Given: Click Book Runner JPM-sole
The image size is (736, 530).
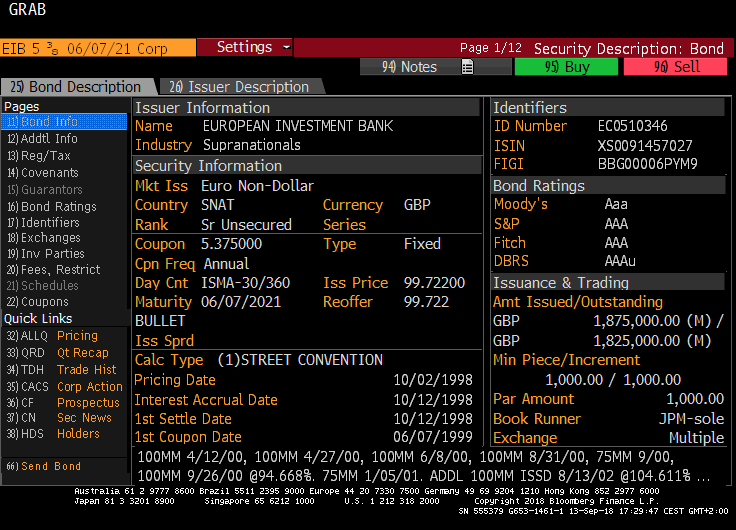Looking at the screenshot, I should pyautogui.click(x=691, y=419).
